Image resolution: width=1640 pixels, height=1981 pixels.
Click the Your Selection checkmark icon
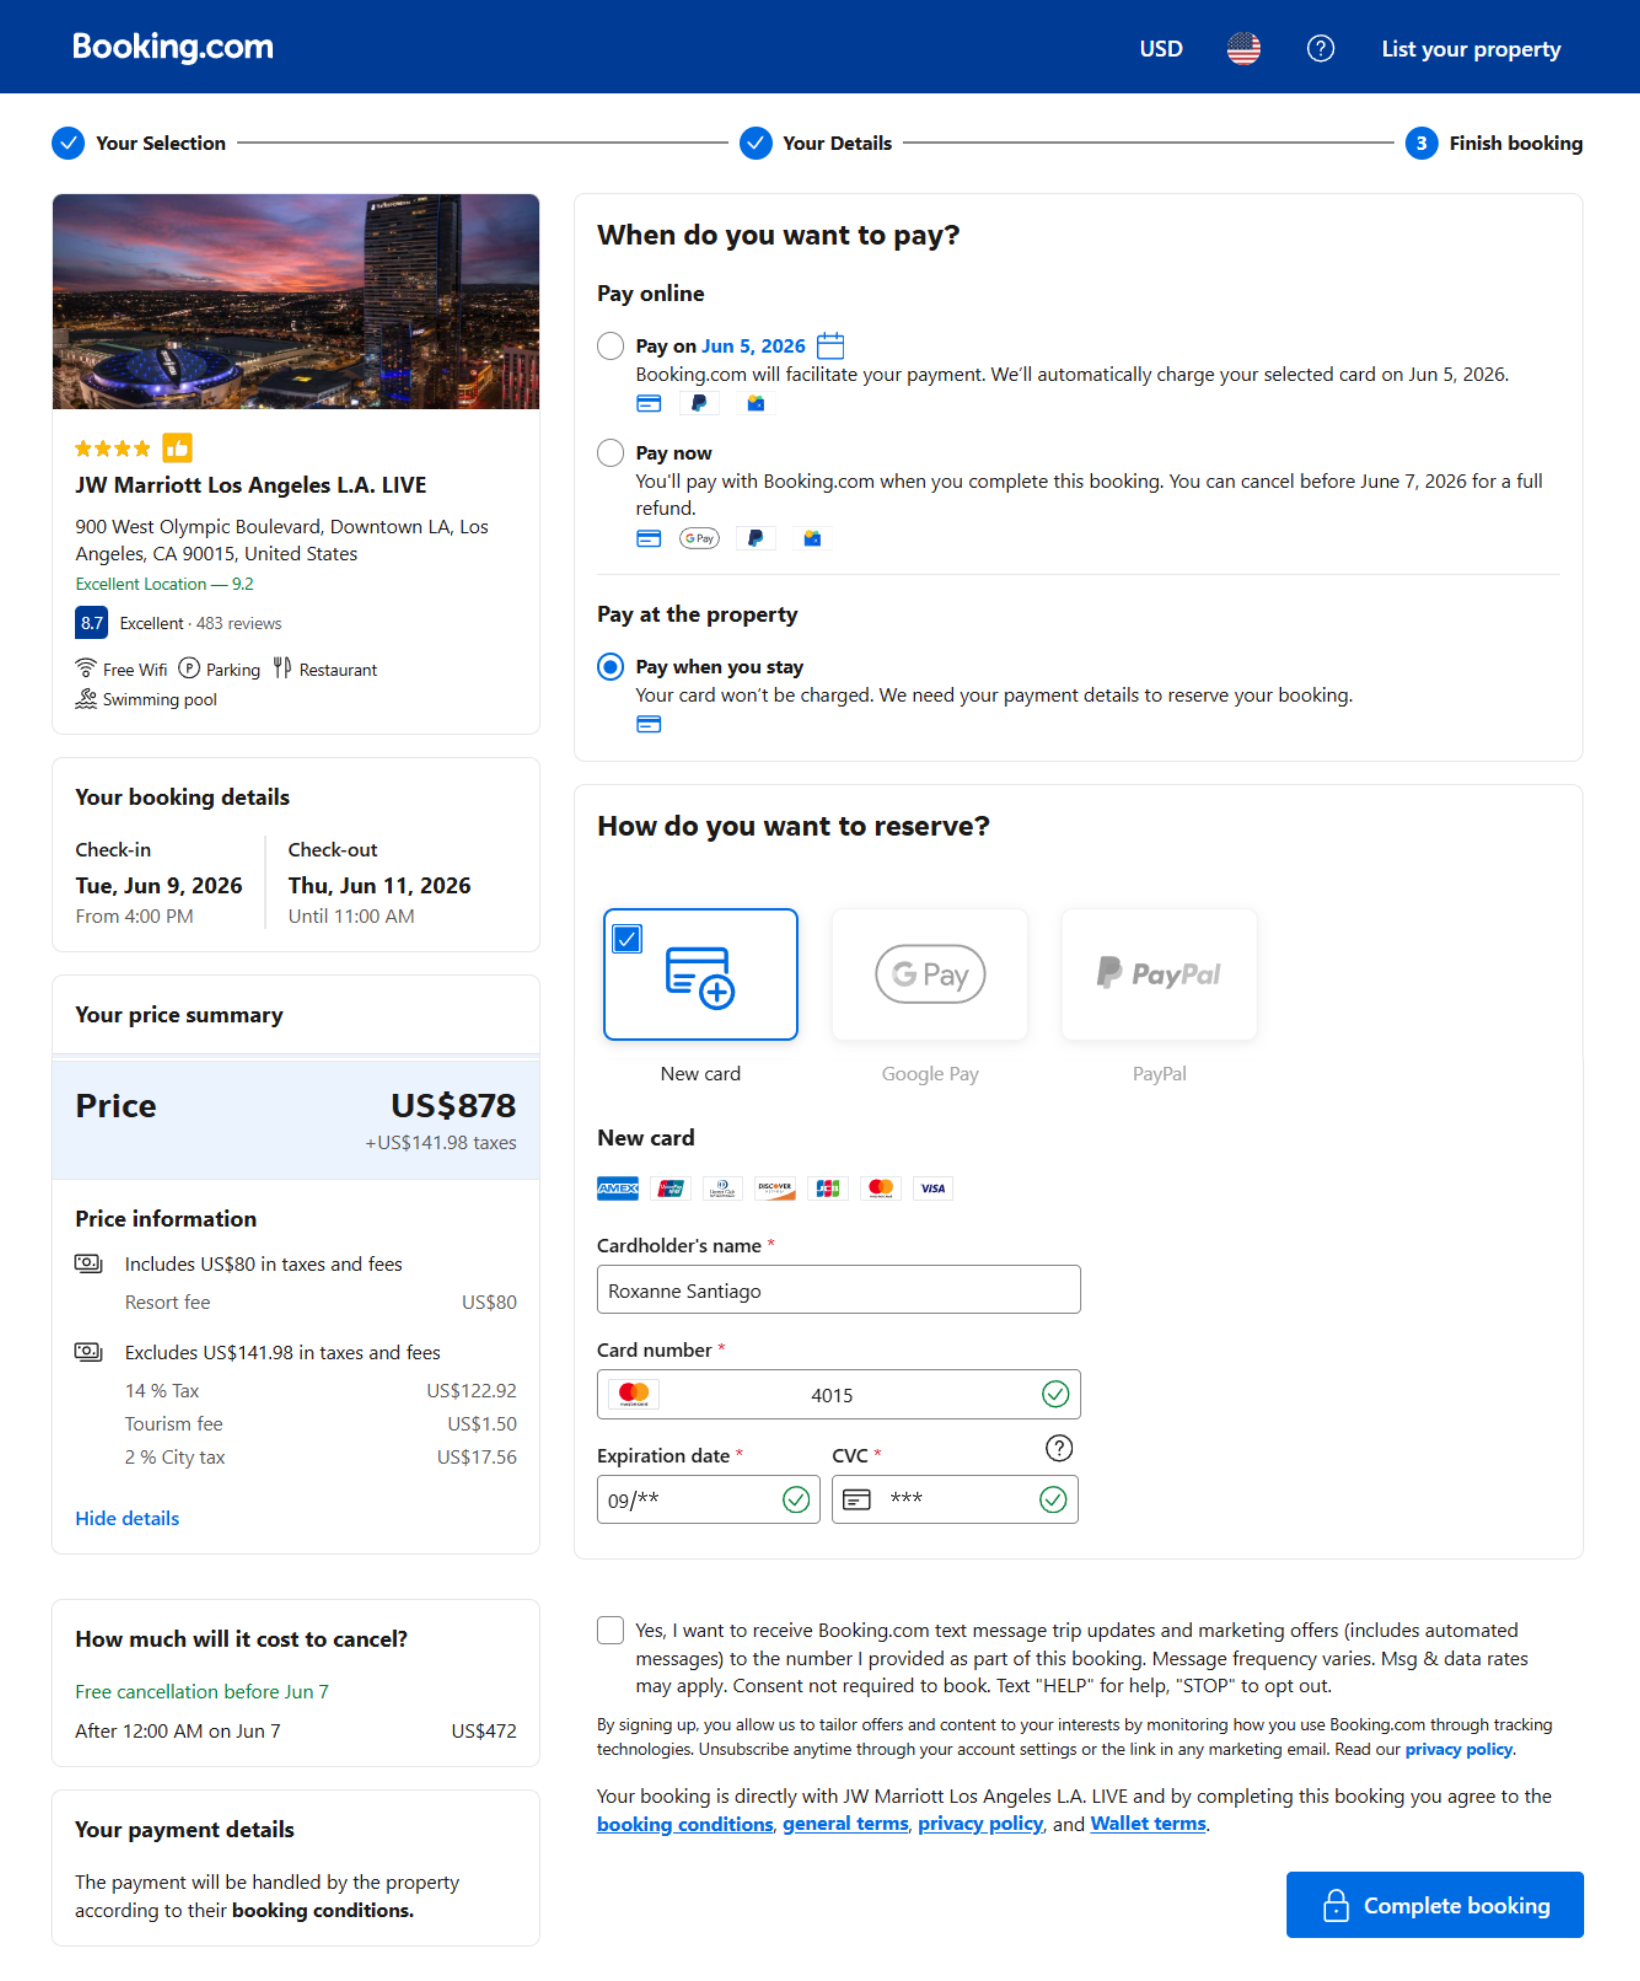click(68, 143)
